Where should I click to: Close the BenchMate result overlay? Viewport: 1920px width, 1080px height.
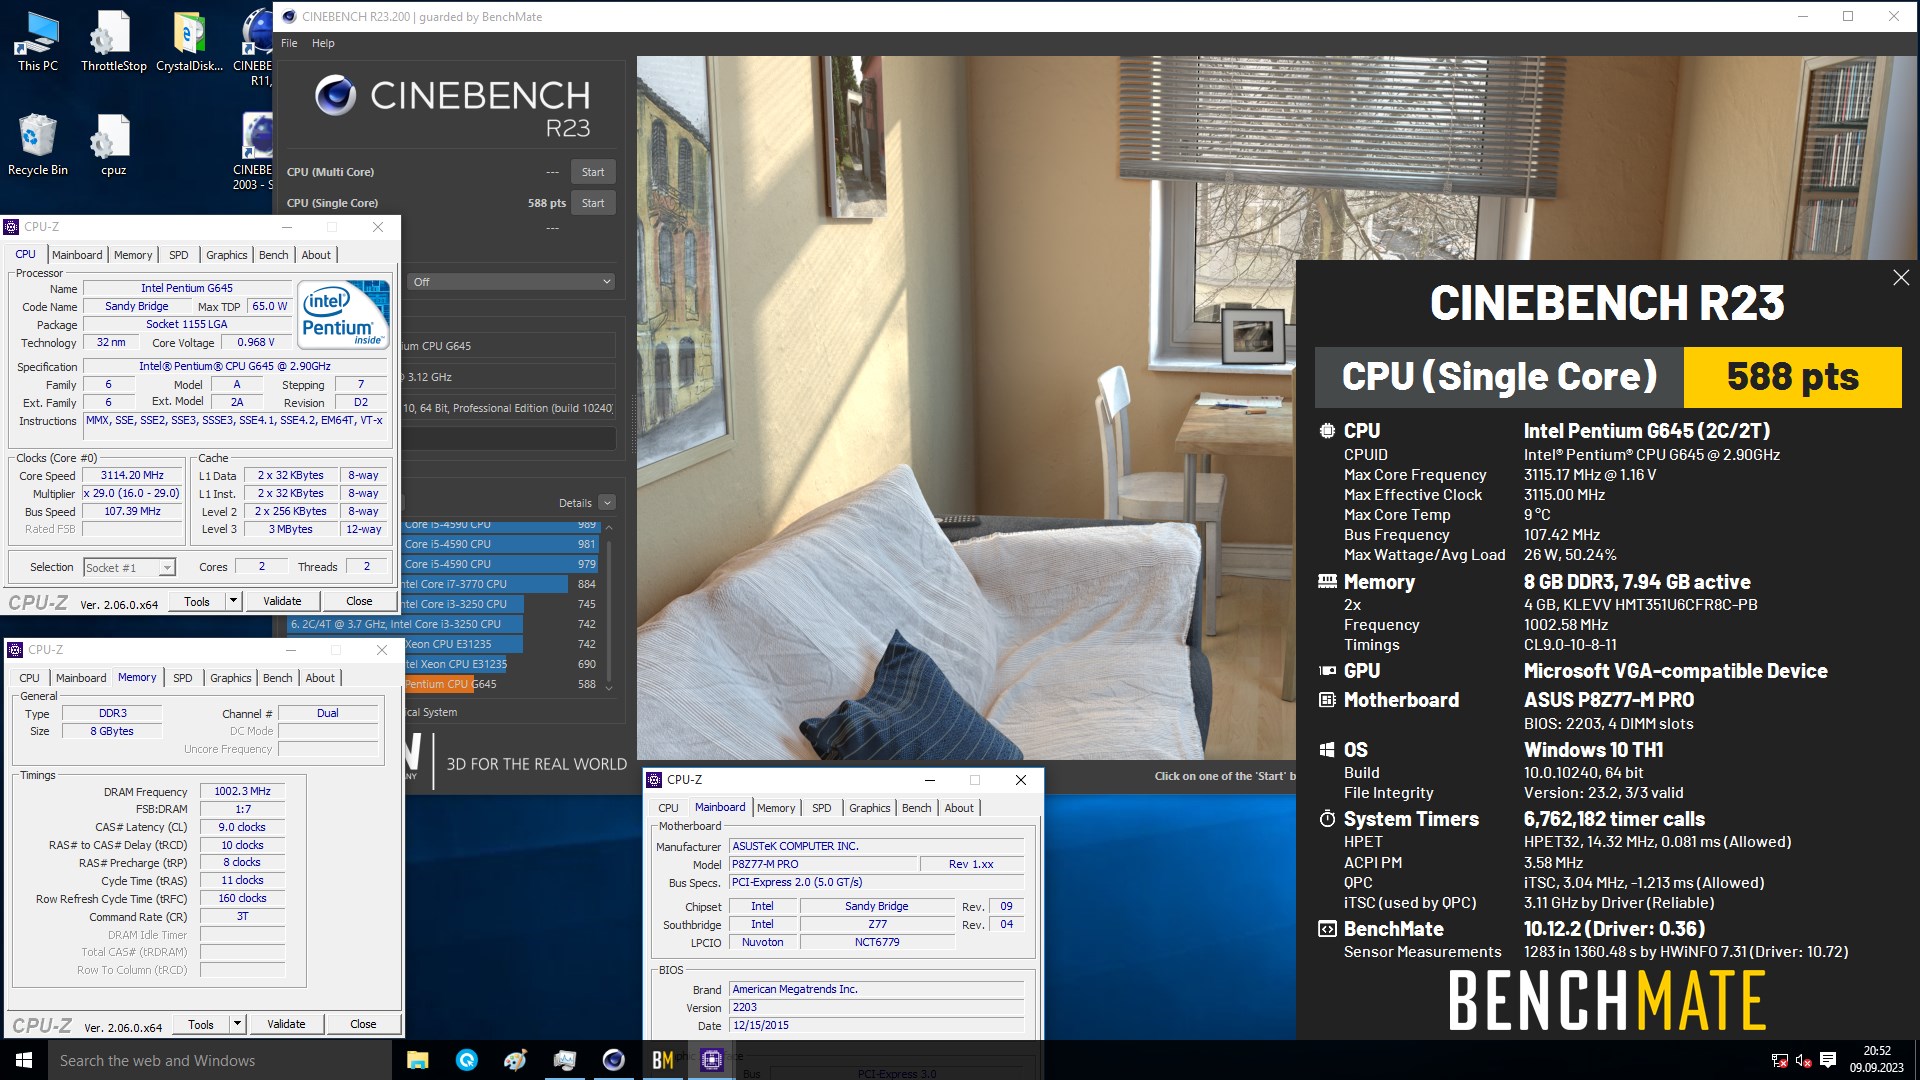[1901, 278]
